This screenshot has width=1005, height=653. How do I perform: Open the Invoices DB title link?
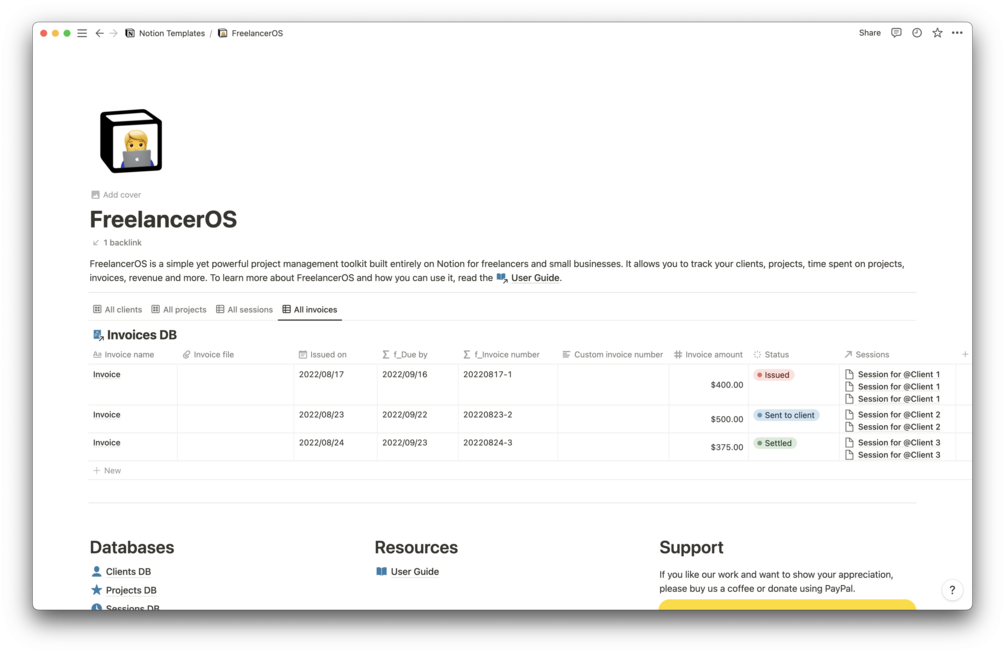click(x=135, y=335)
